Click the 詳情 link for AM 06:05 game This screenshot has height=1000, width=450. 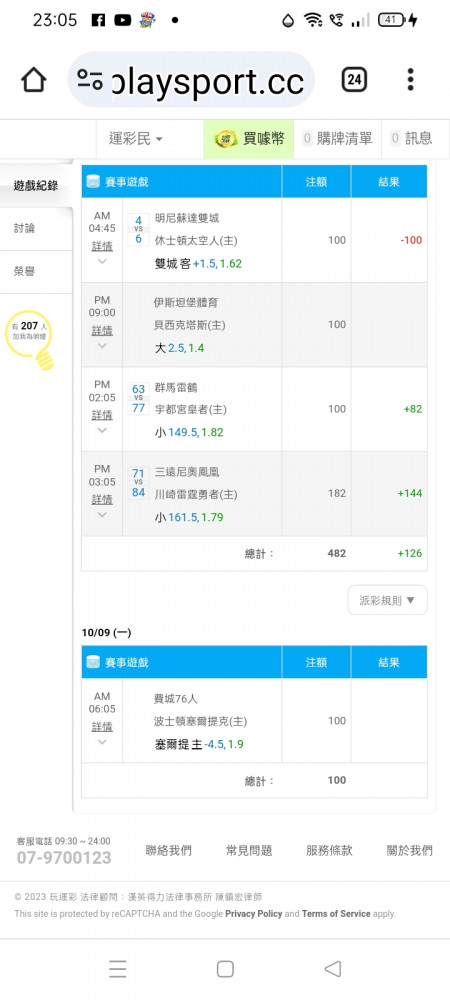[x=102, y=726]
